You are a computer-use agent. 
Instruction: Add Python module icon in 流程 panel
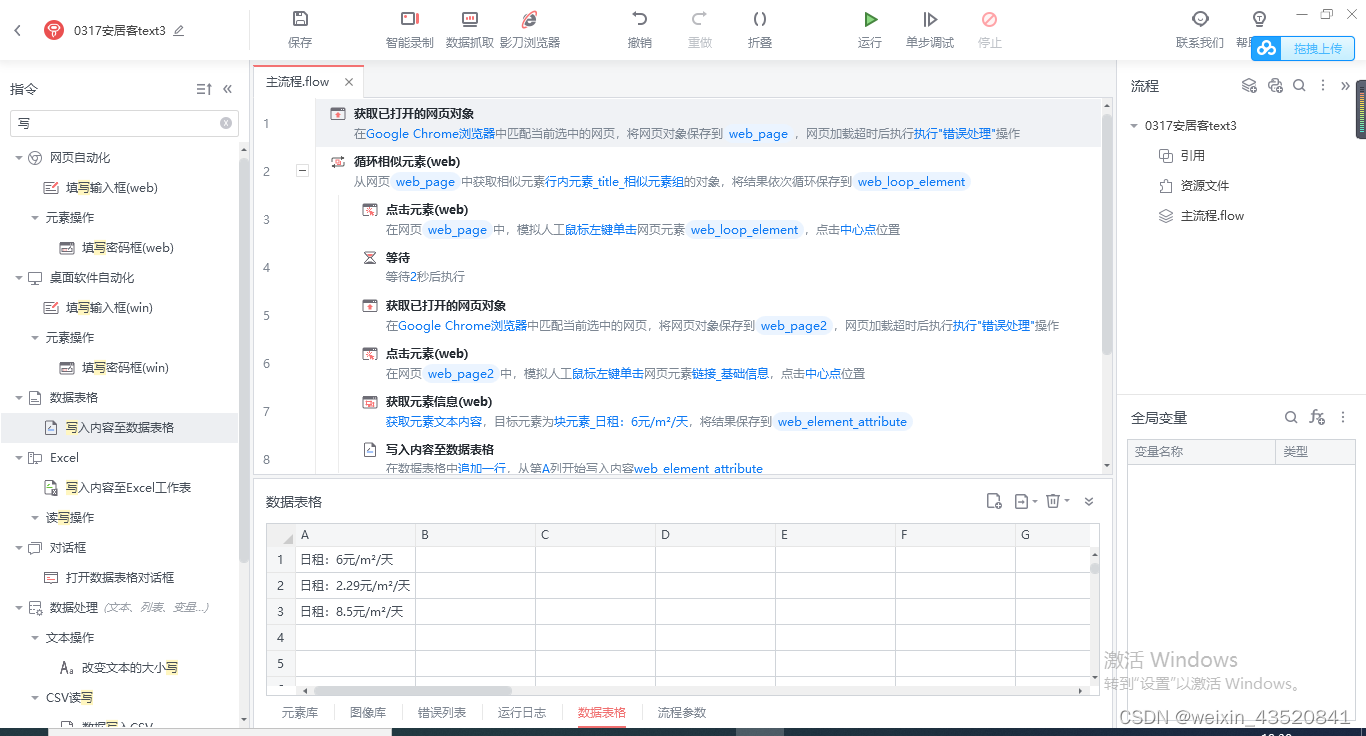(x=1275, y=86)
